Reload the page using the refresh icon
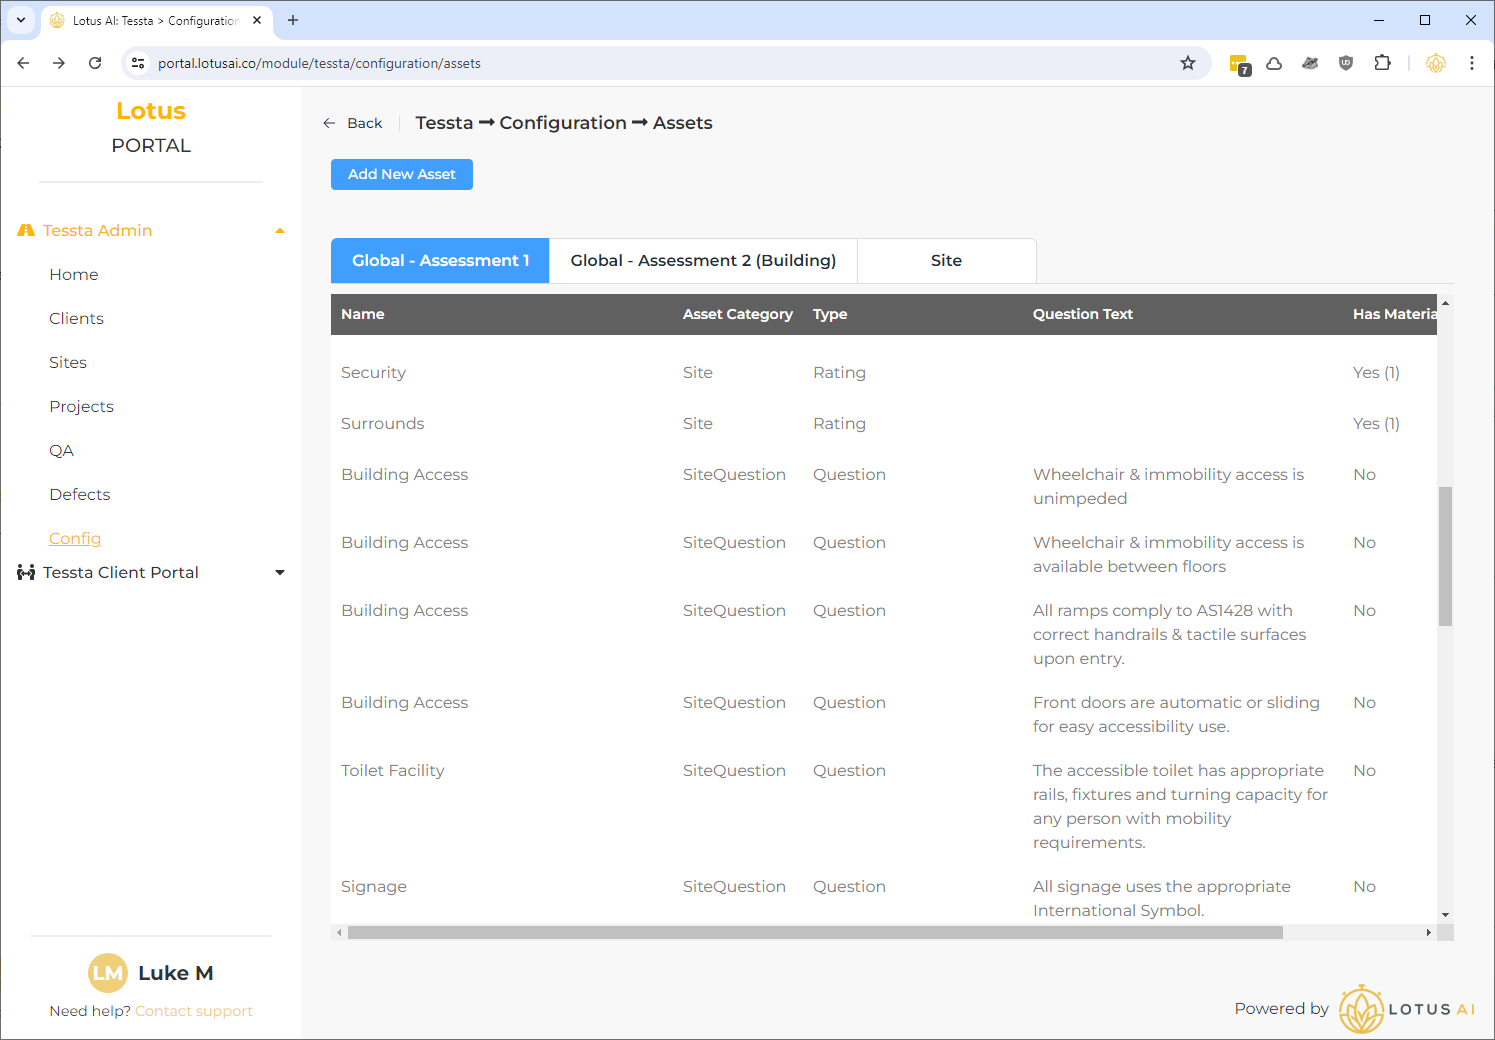This screenshot has width=1495, height=1040. 95,63
